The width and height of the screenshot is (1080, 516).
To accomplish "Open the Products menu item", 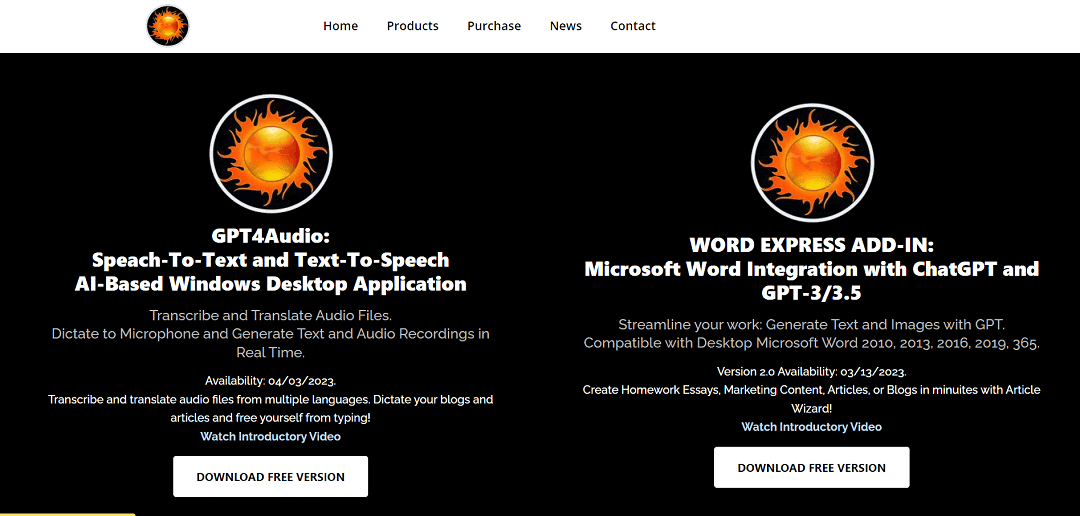I will click(x=413, y=26).
